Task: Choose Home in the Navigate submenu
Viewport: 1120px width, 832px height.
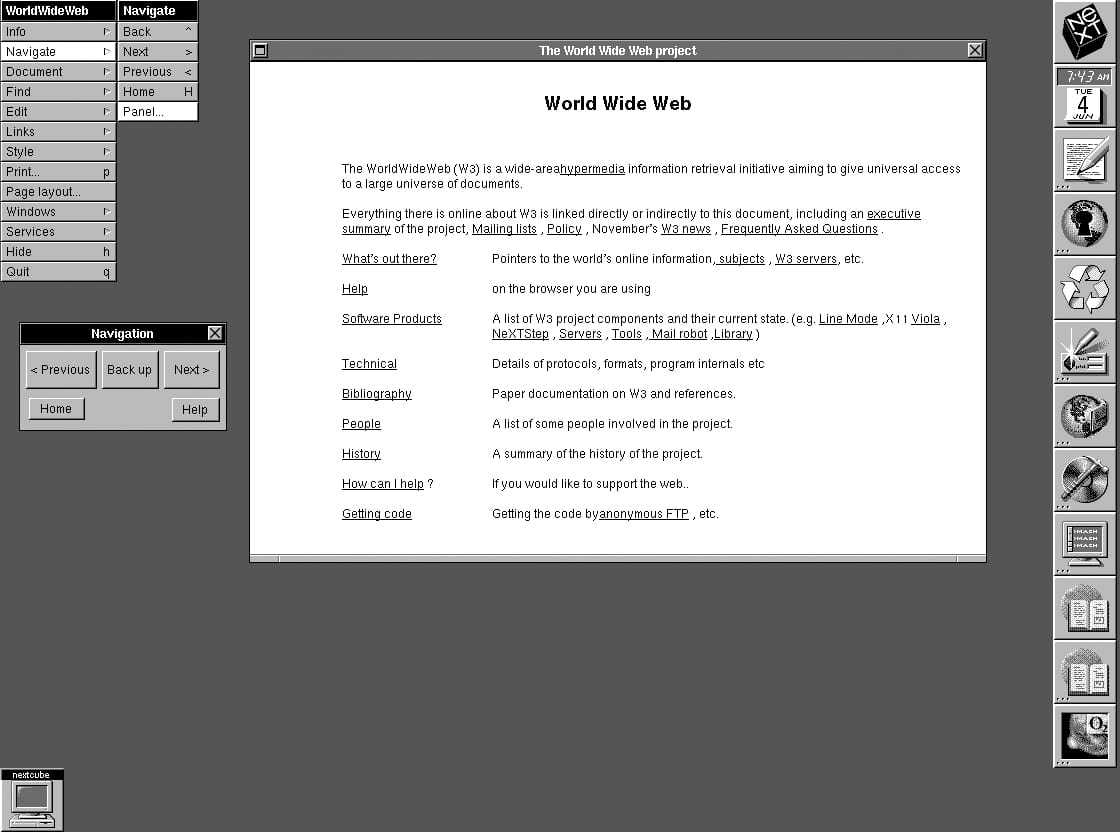Action: point(158,91)
